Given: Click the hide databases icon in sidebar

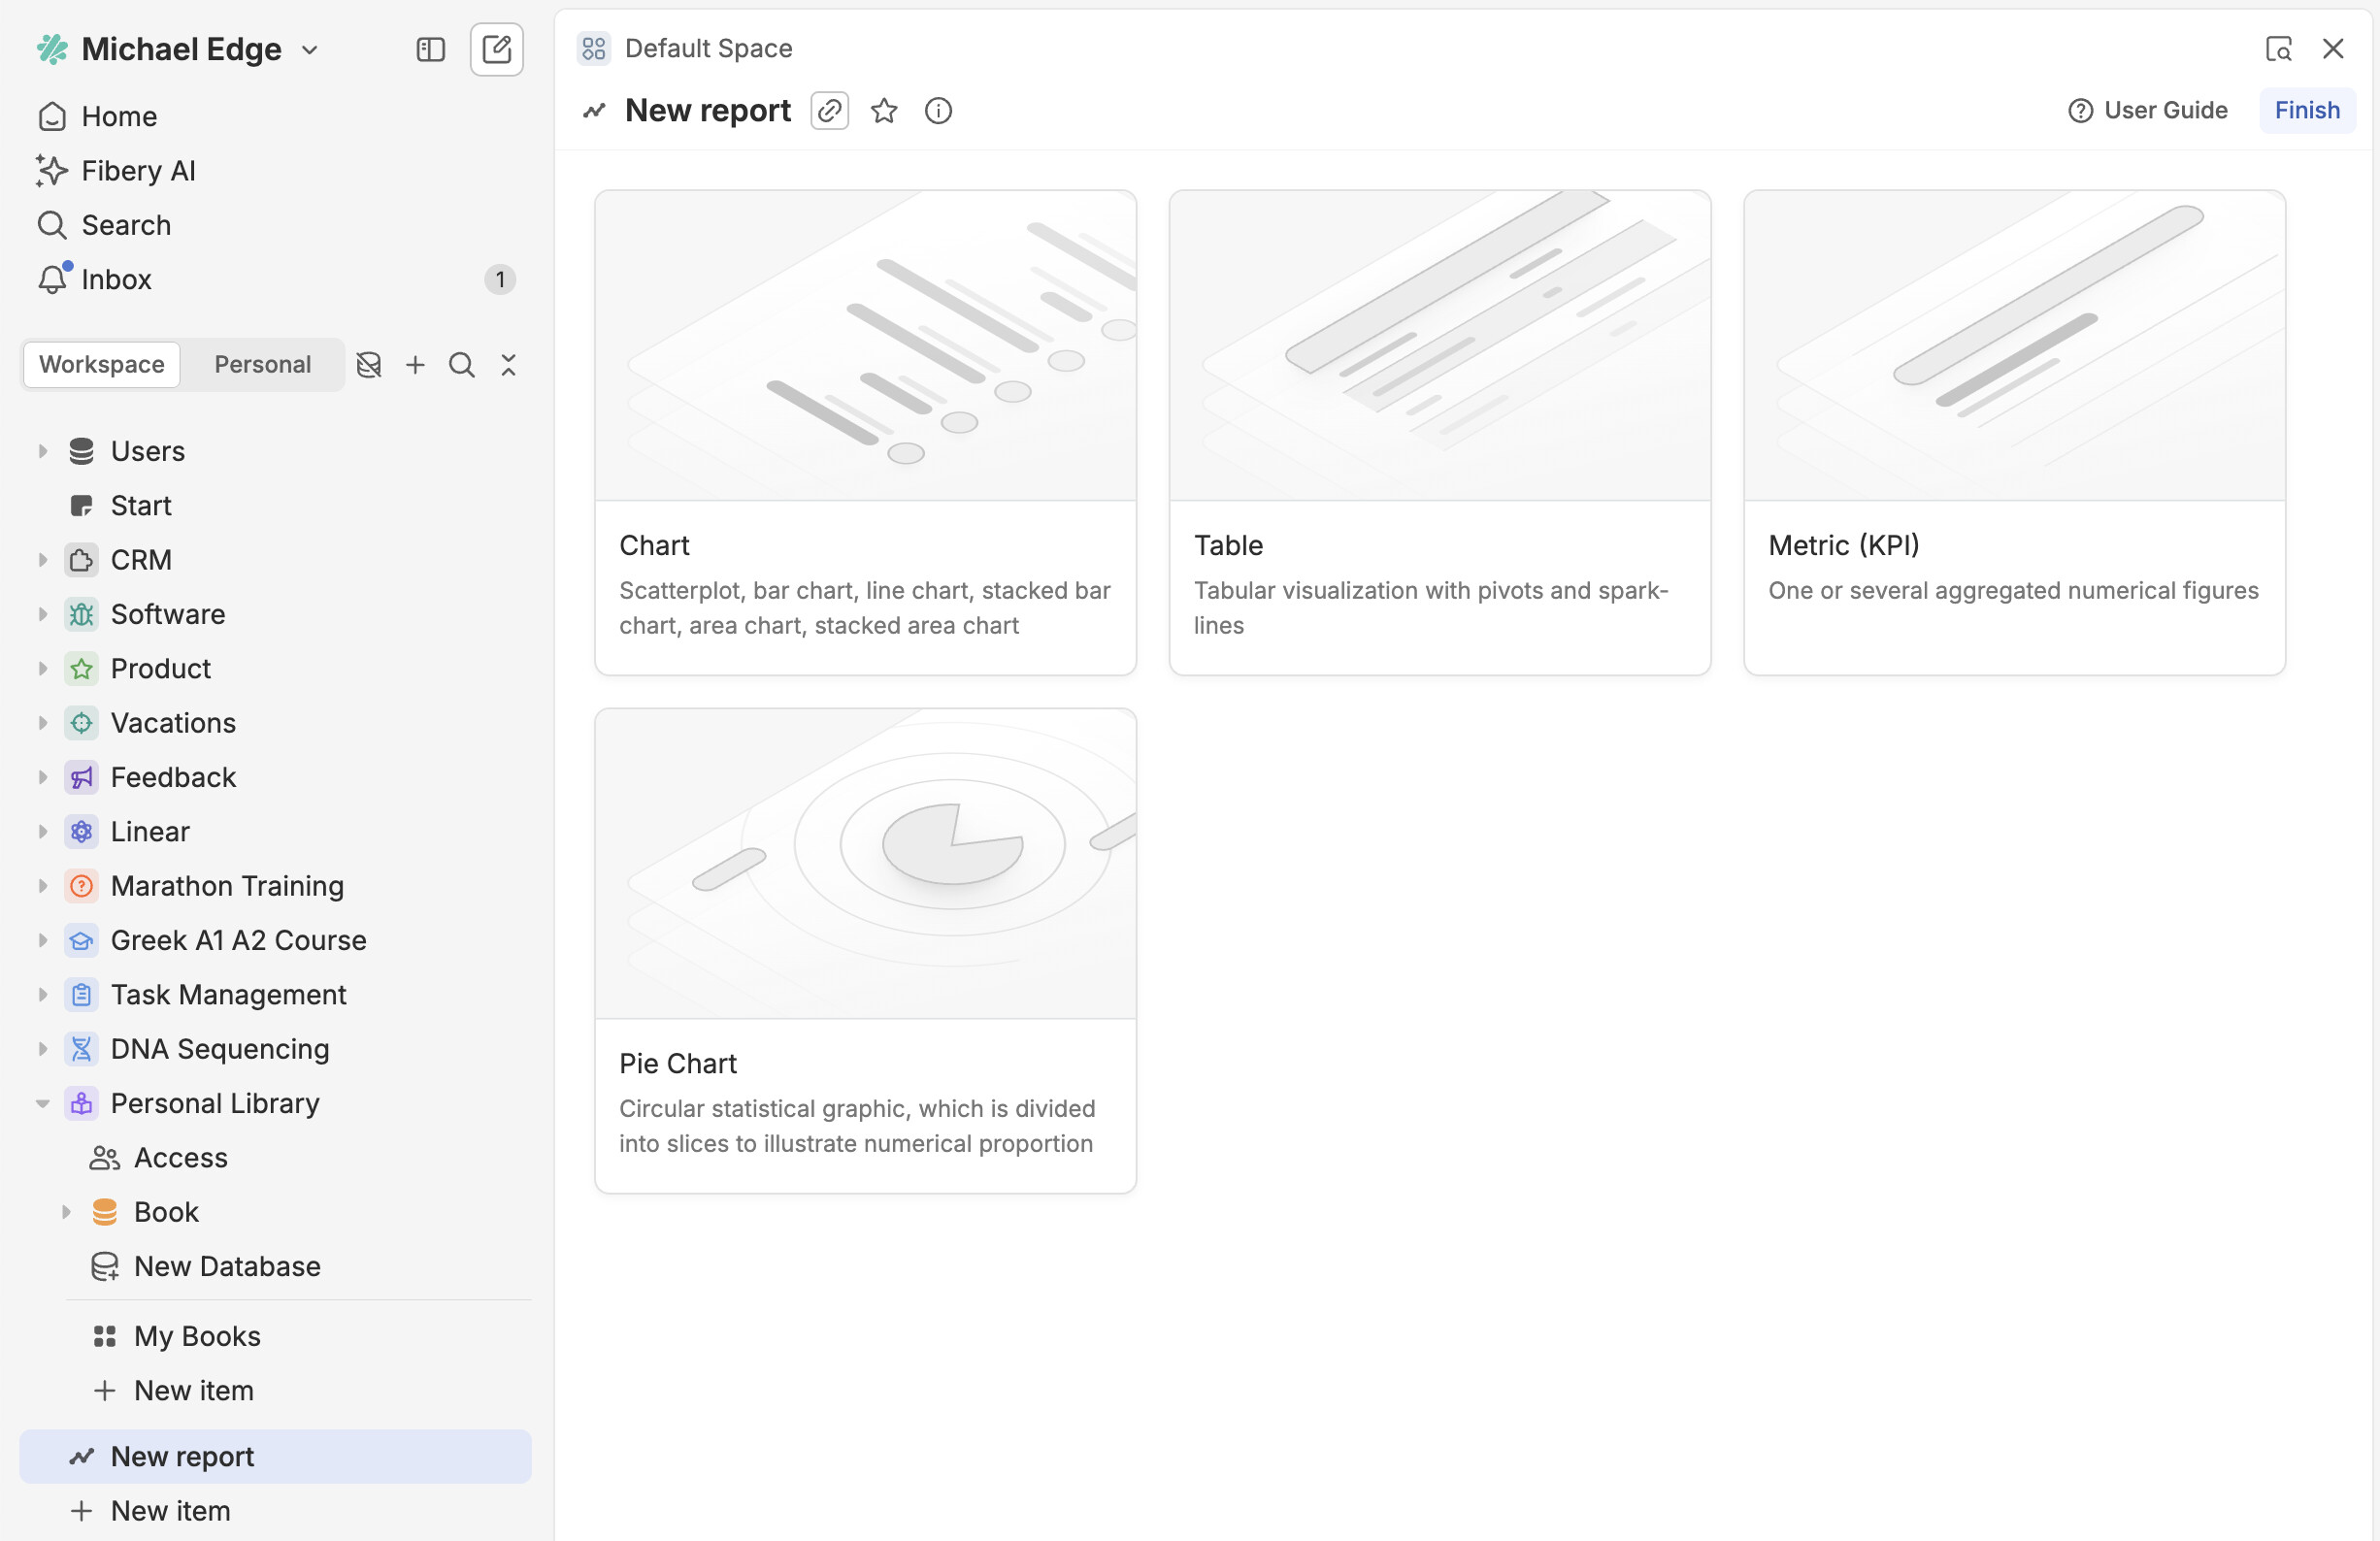Looking at the screenshot, I should coord(369,365).
